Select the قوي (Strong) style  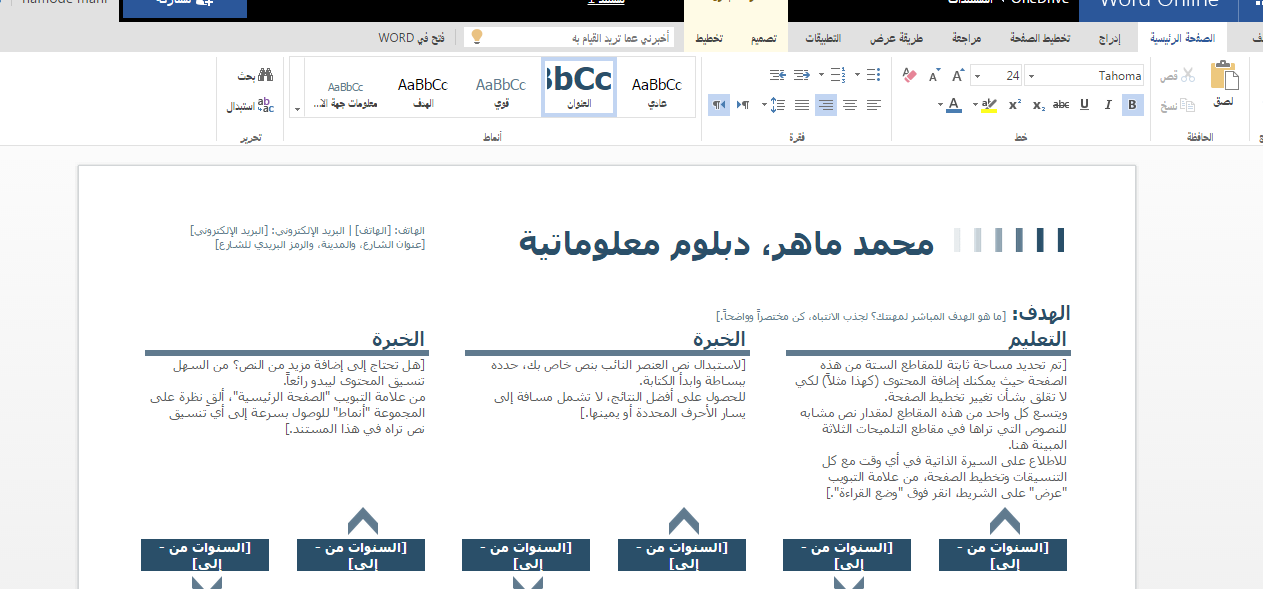click(501, 88)
